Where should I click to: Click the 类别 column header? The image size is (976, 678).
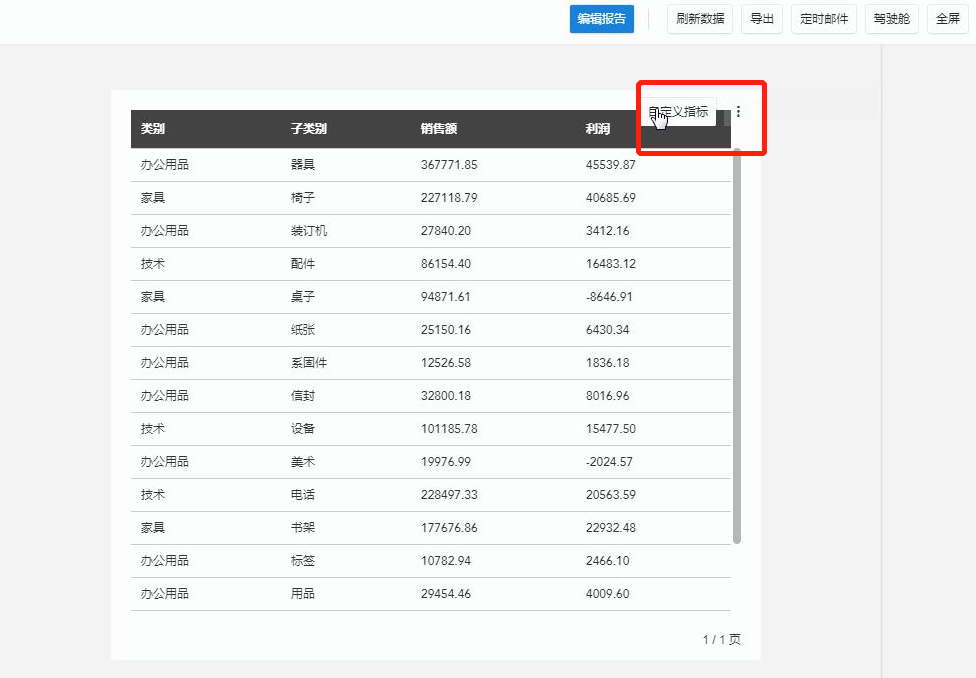point(153,129)
